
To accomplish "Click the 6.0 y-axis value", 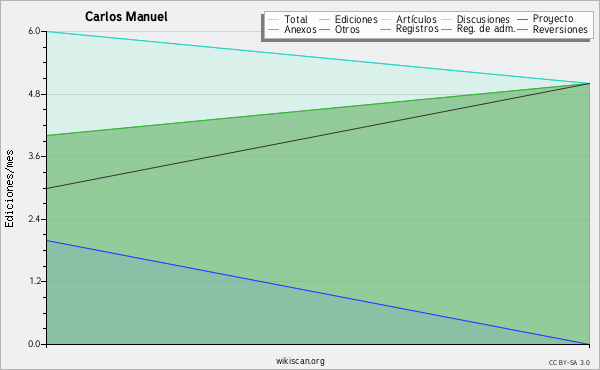I will [34, 31].
